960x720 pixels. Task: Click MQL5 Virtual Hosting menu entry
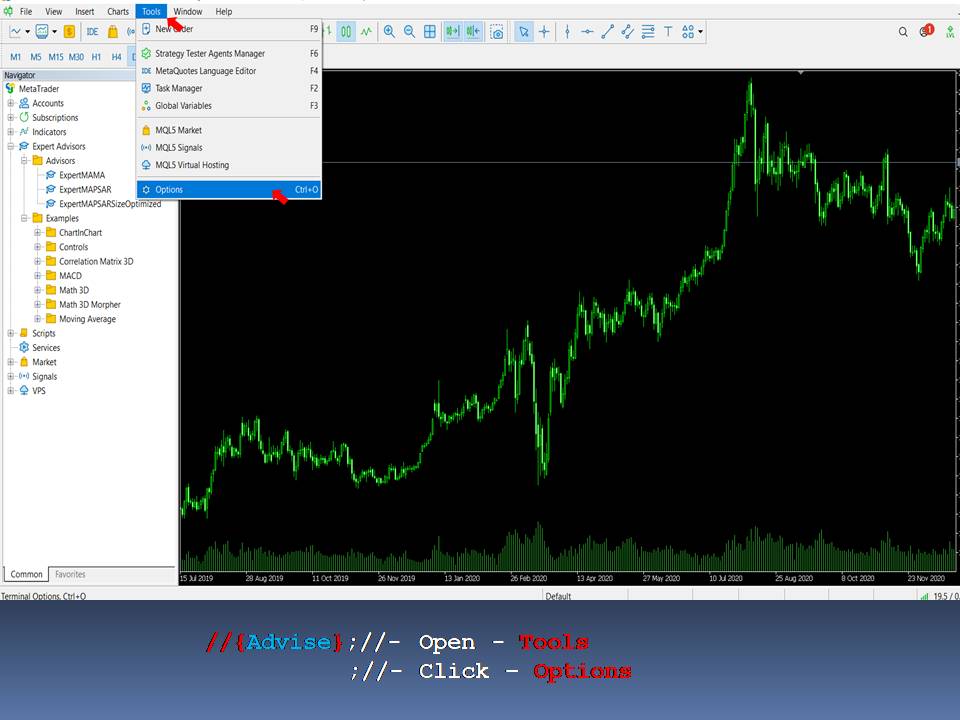pos(191,165)
